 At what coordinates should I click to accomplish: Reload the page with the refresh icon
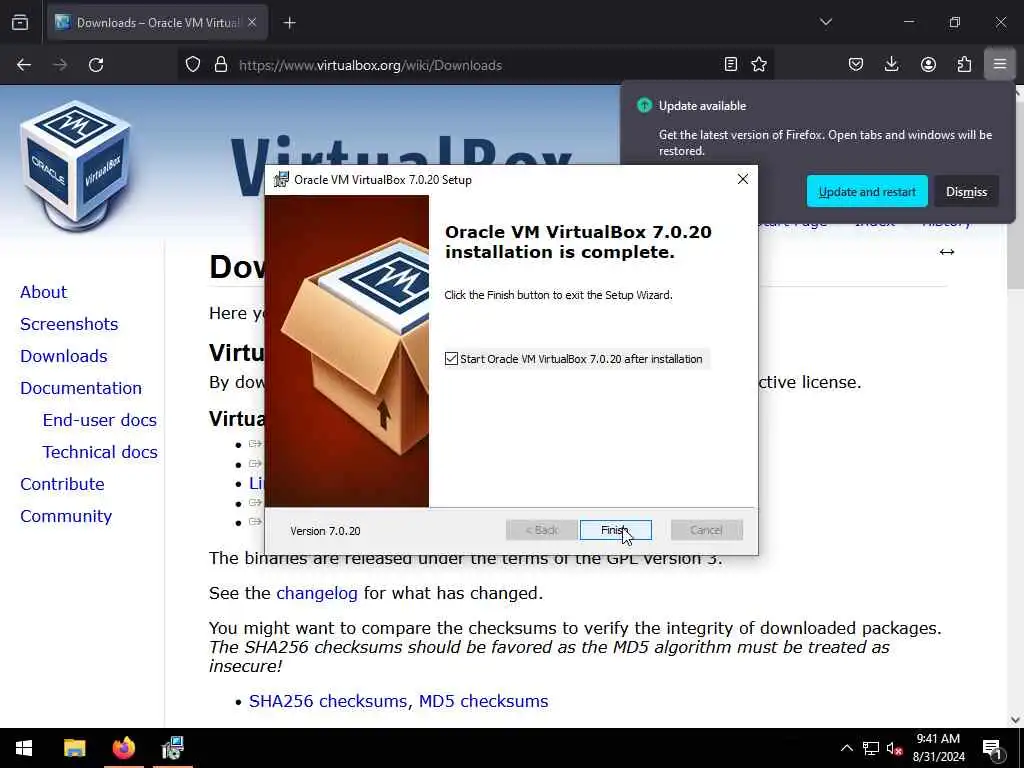pos(96,65)
